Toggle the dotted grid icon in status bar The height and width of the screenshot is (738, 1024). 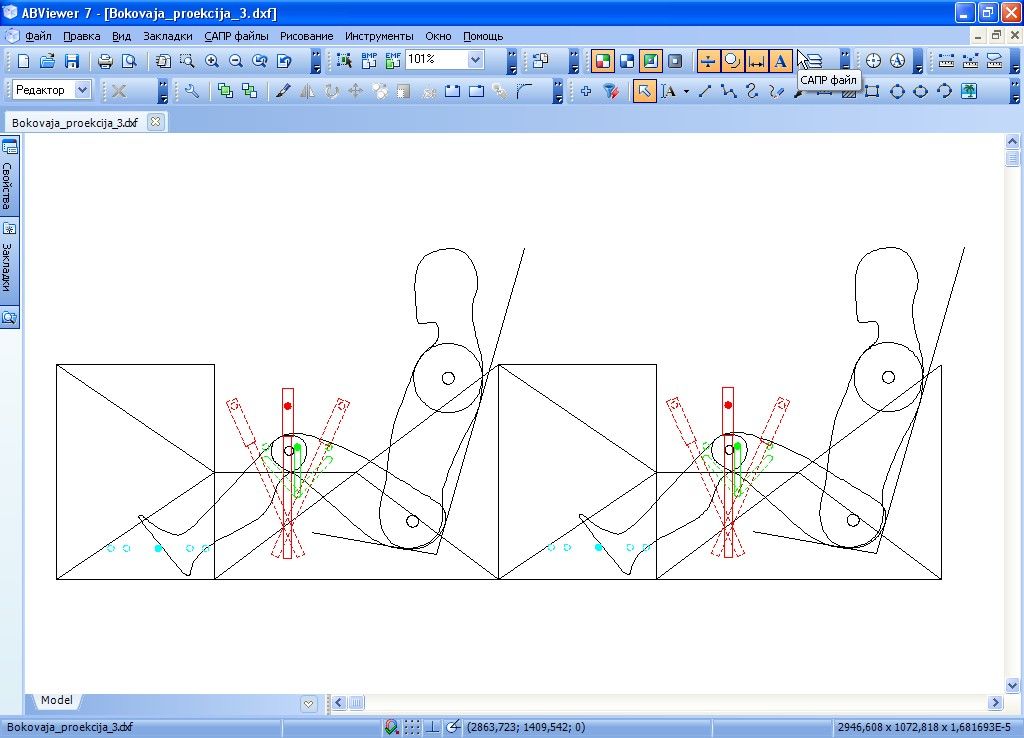pyautogui.click(x=412, y=727)
